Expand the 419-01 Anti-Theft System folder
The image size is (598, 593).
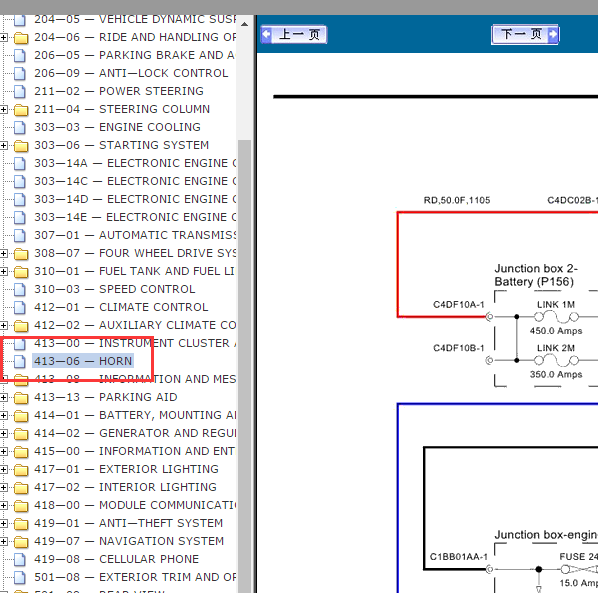pyautogui.click(x=3, y=523)
